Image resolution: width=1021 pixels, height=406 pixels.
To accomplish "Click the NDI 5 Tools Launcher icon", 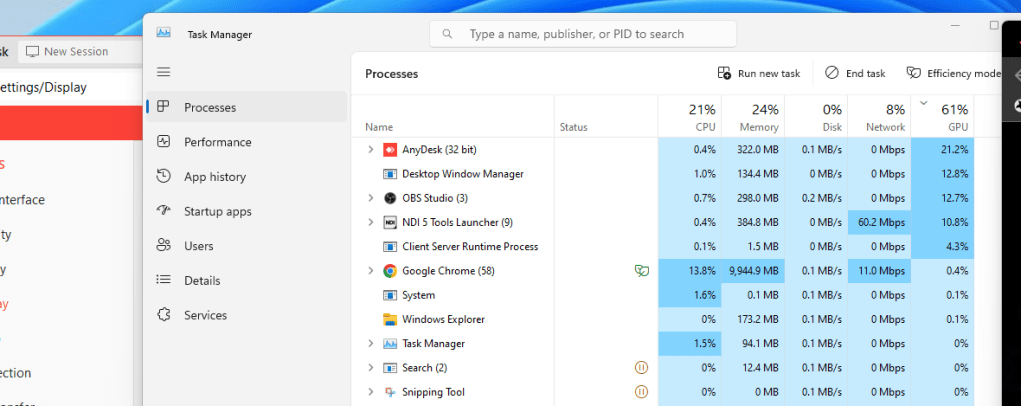I will point(390,223).
